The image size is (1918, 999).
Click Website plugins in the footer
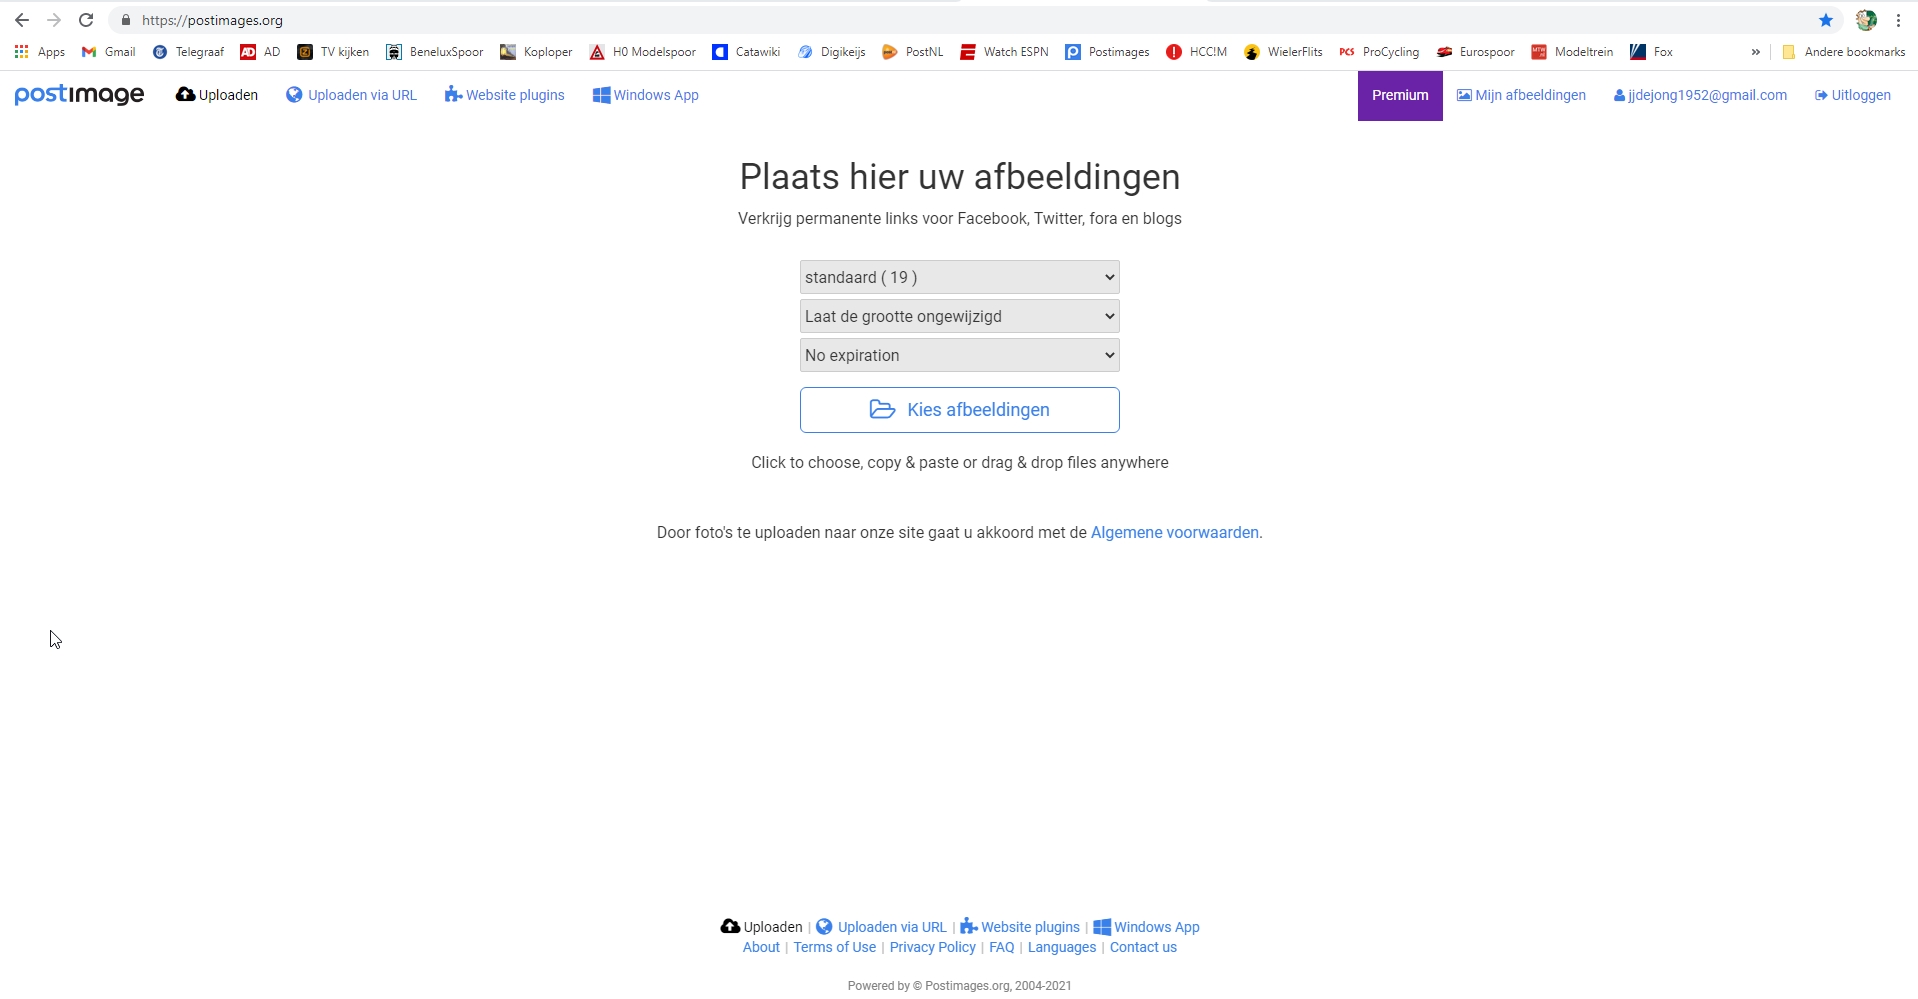pyautogui.click(x=1020, y=927)
